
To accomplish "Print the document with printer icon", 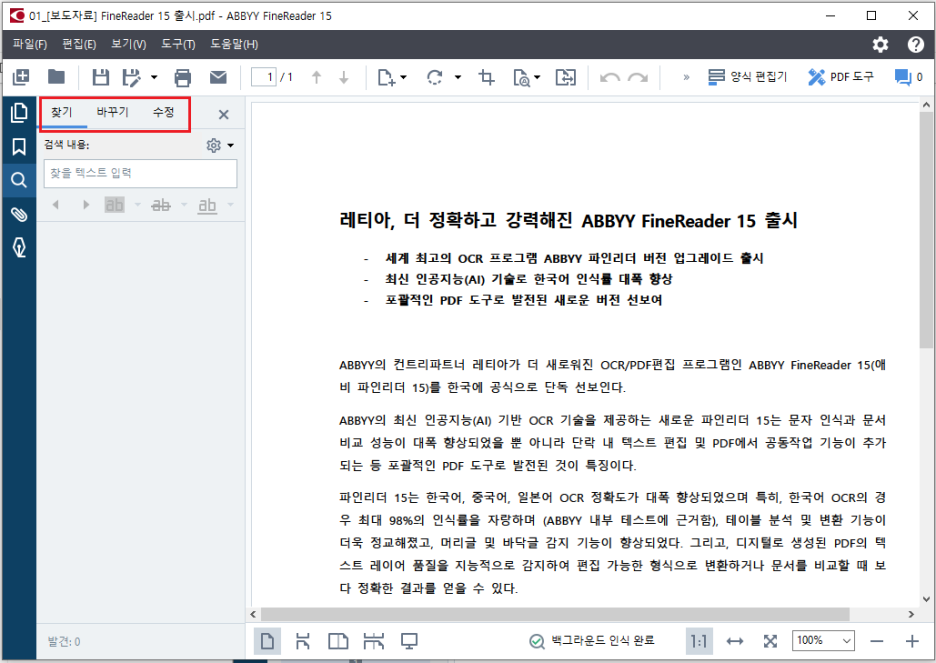I will 183,77.
